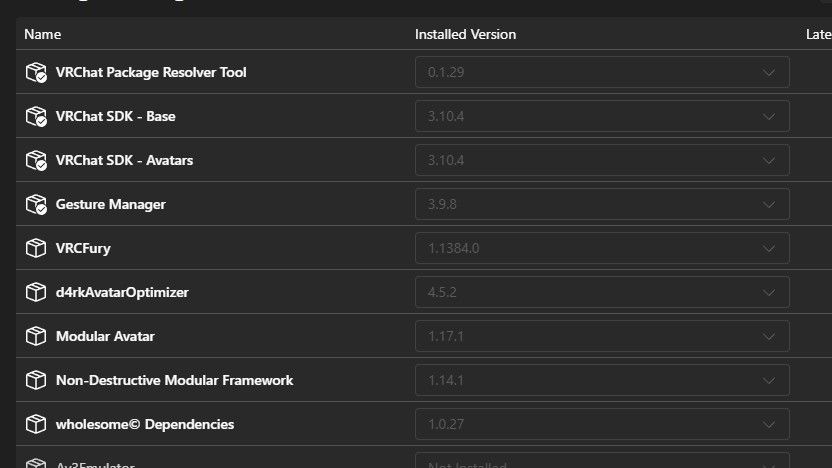Select the Modular Avatar package name

(105, 336)
